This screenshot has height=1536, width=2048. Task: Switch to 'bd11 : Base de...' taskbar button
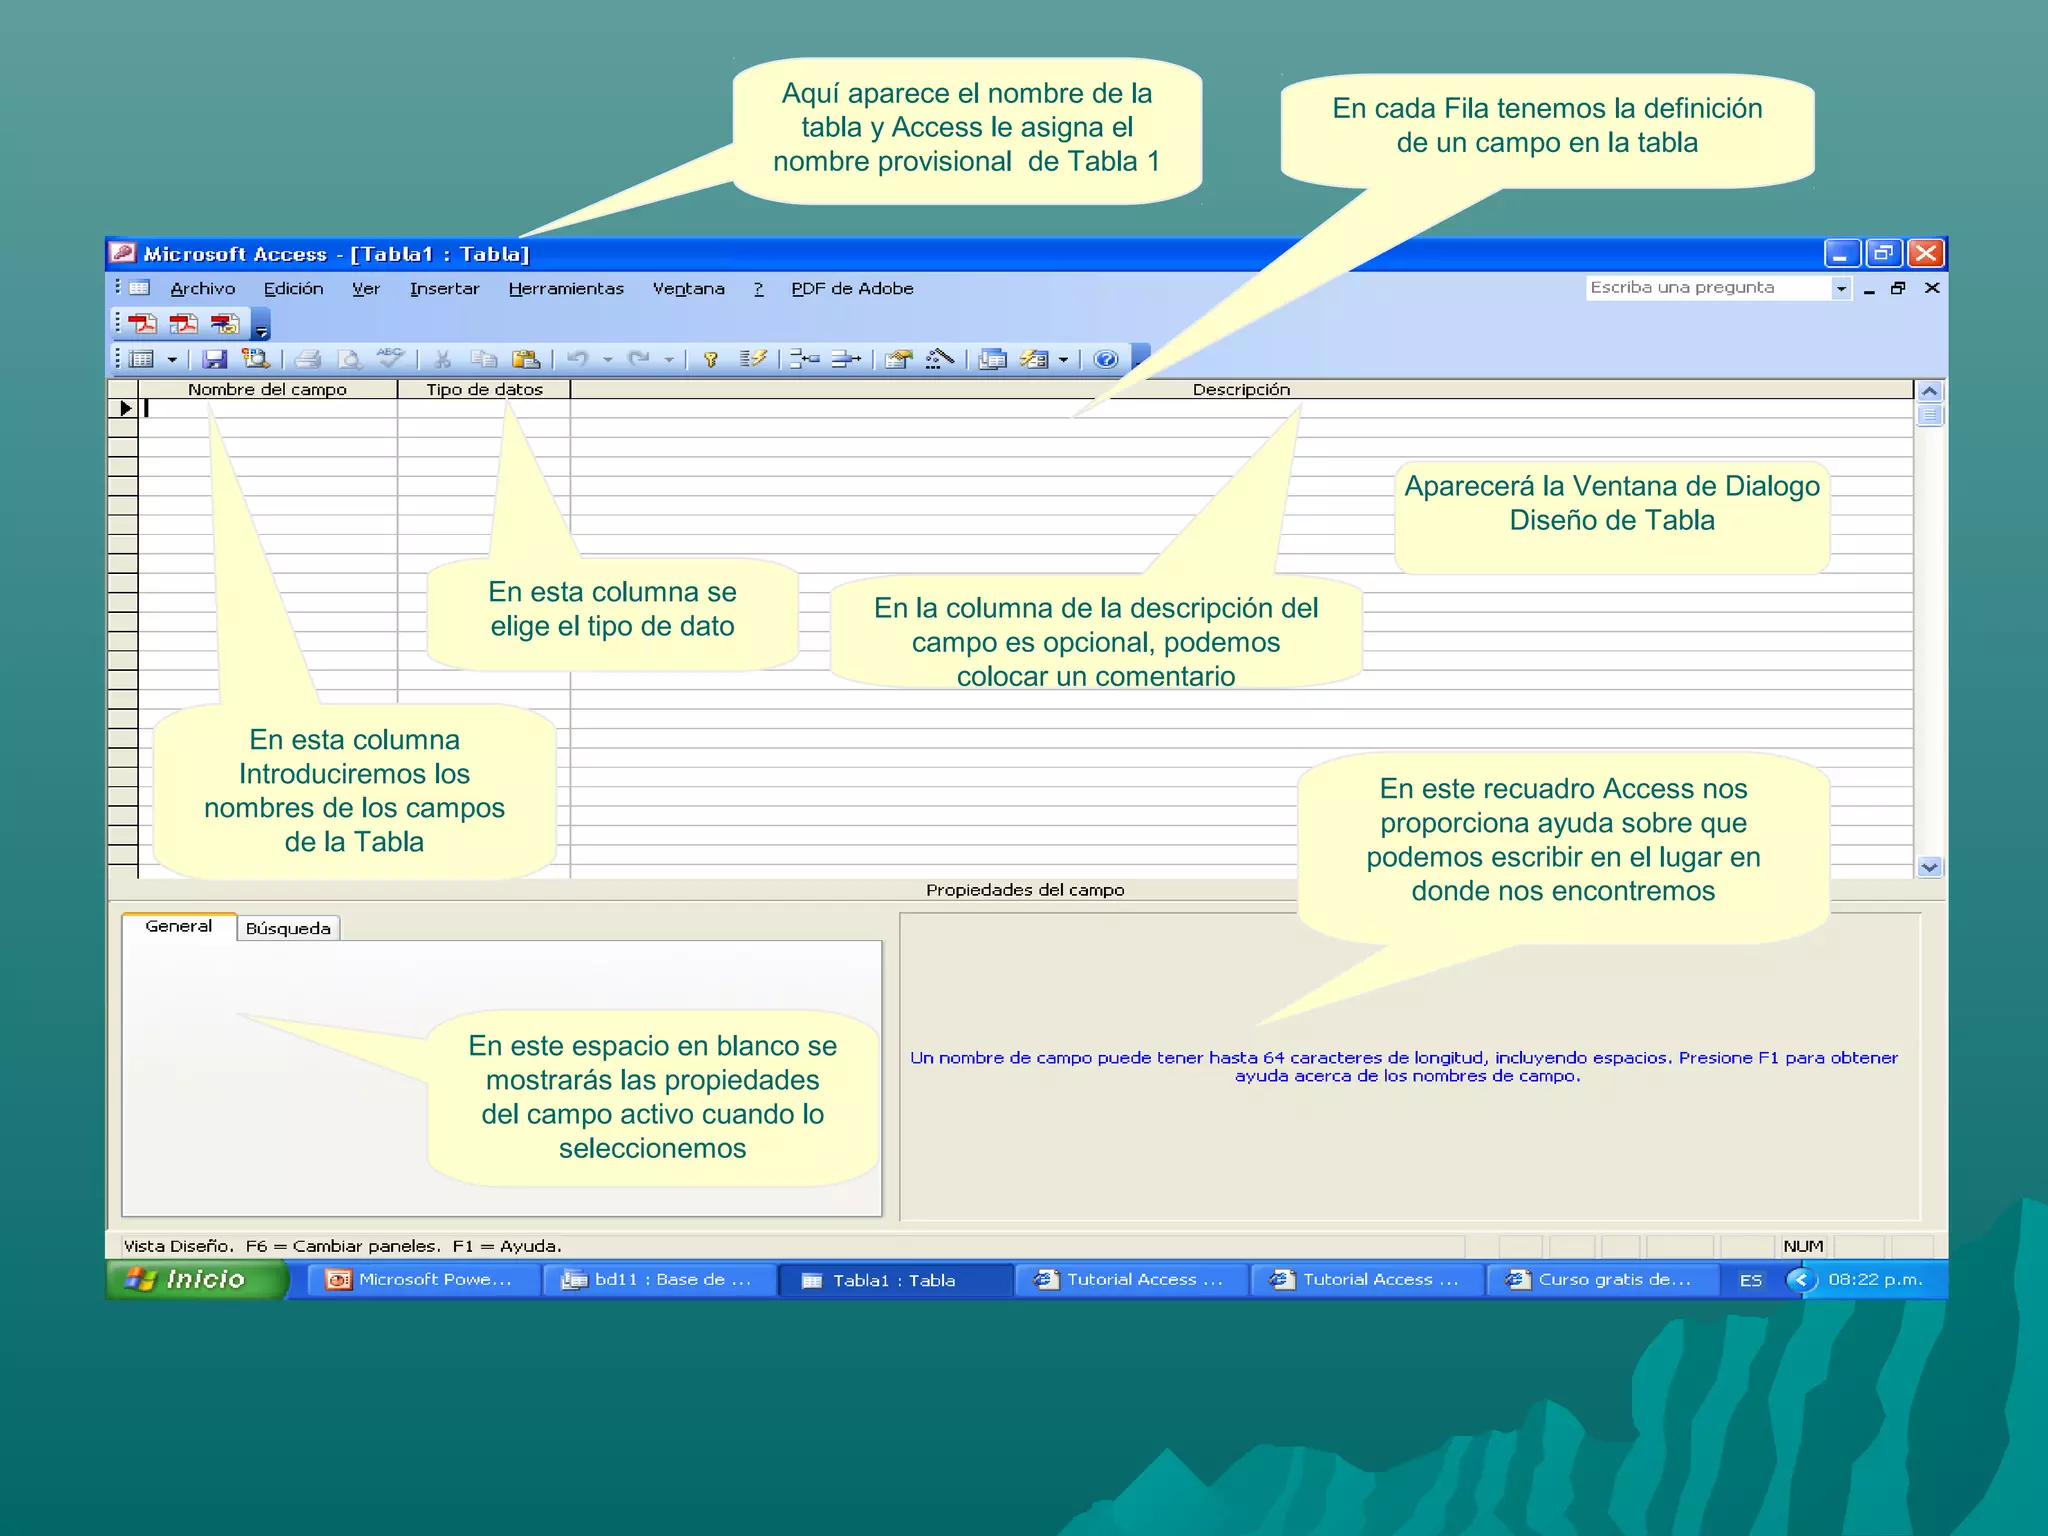658,1279
